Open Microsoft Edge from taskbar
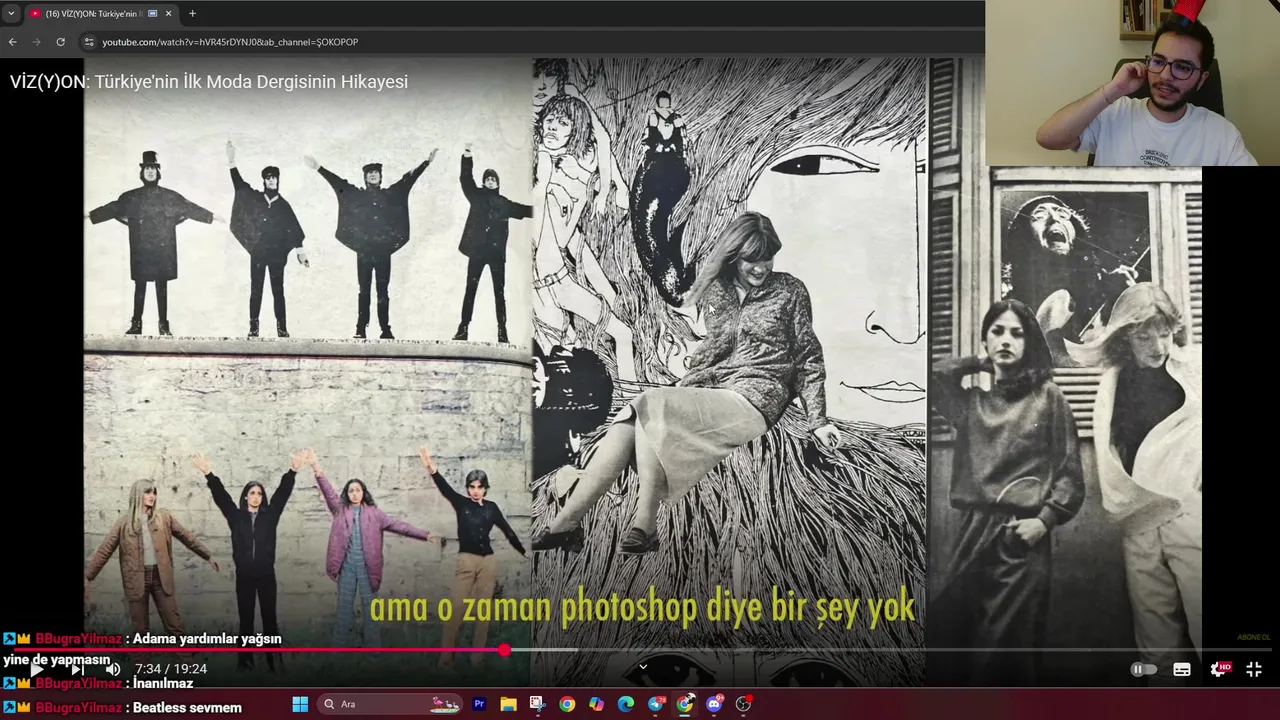 tap(626, 704)
